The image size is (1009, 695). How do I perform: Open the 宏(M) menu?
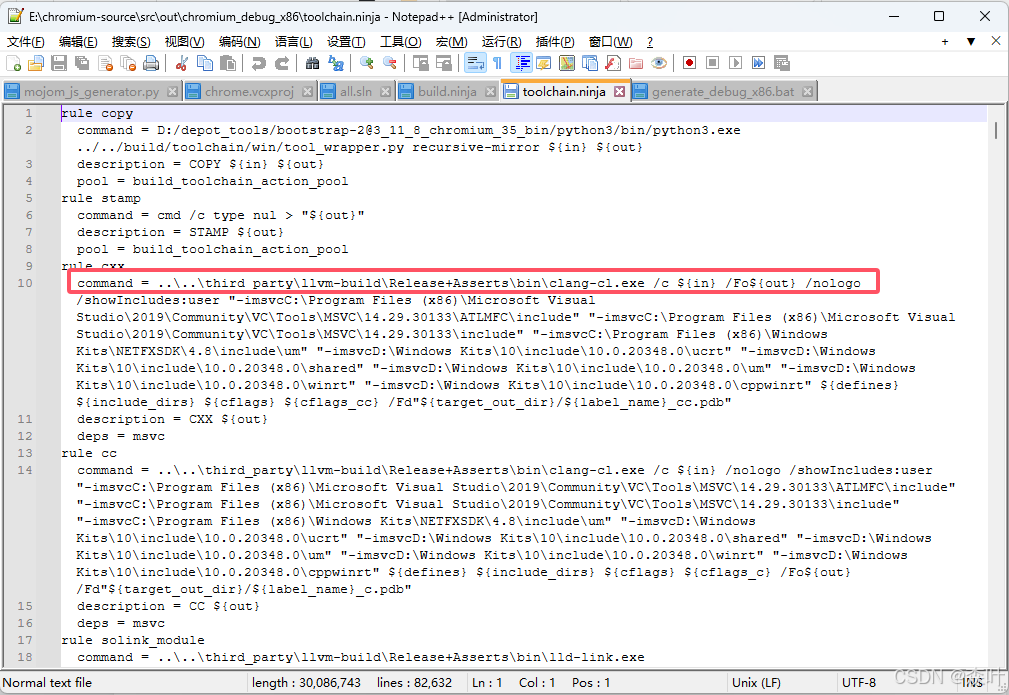451,42
